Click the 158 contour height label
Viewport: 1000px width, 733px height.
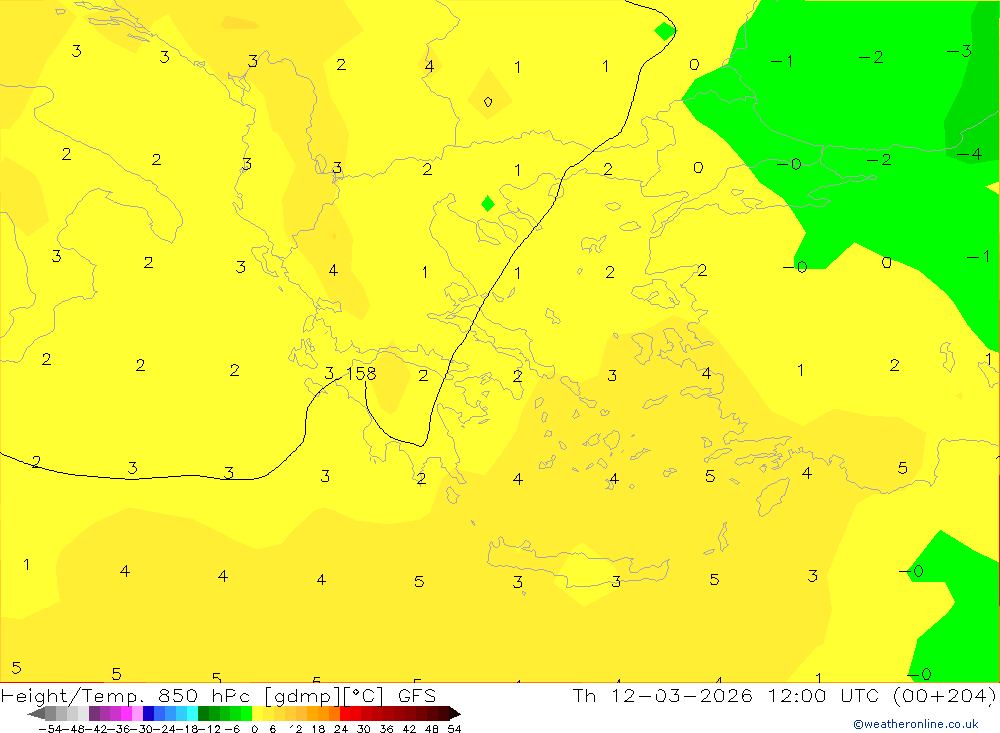(361, 373)
